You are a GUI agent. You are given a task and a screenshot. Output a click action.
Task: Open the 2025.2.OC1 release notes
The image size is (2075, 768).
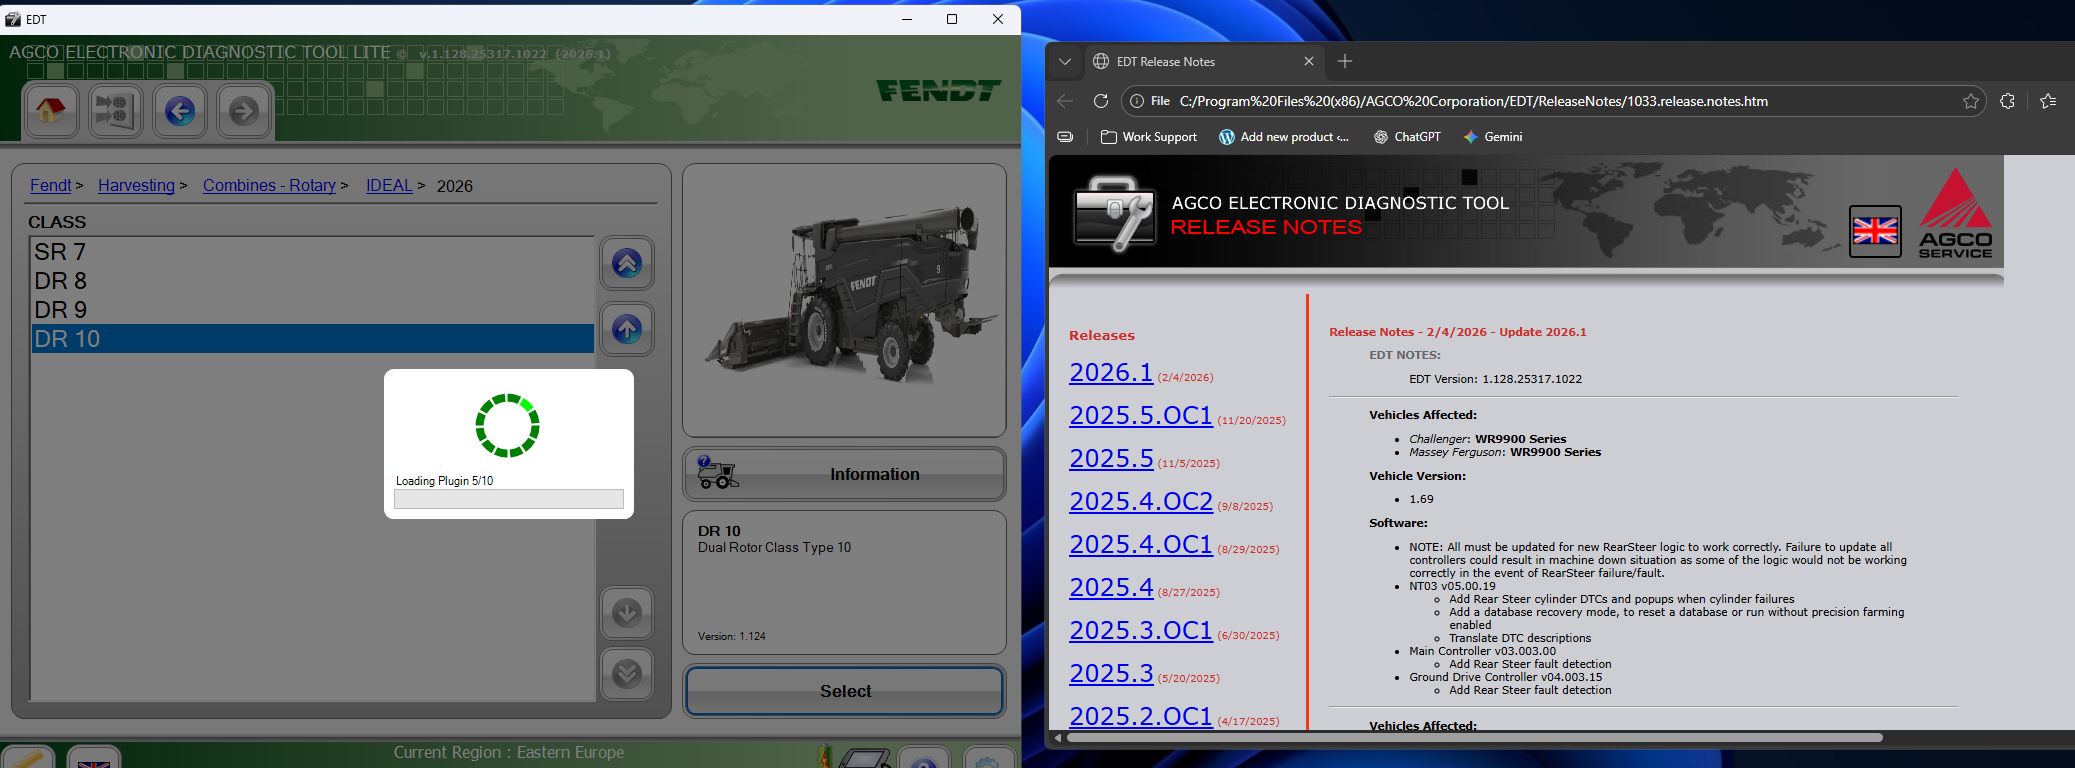tap(1141, 716)
